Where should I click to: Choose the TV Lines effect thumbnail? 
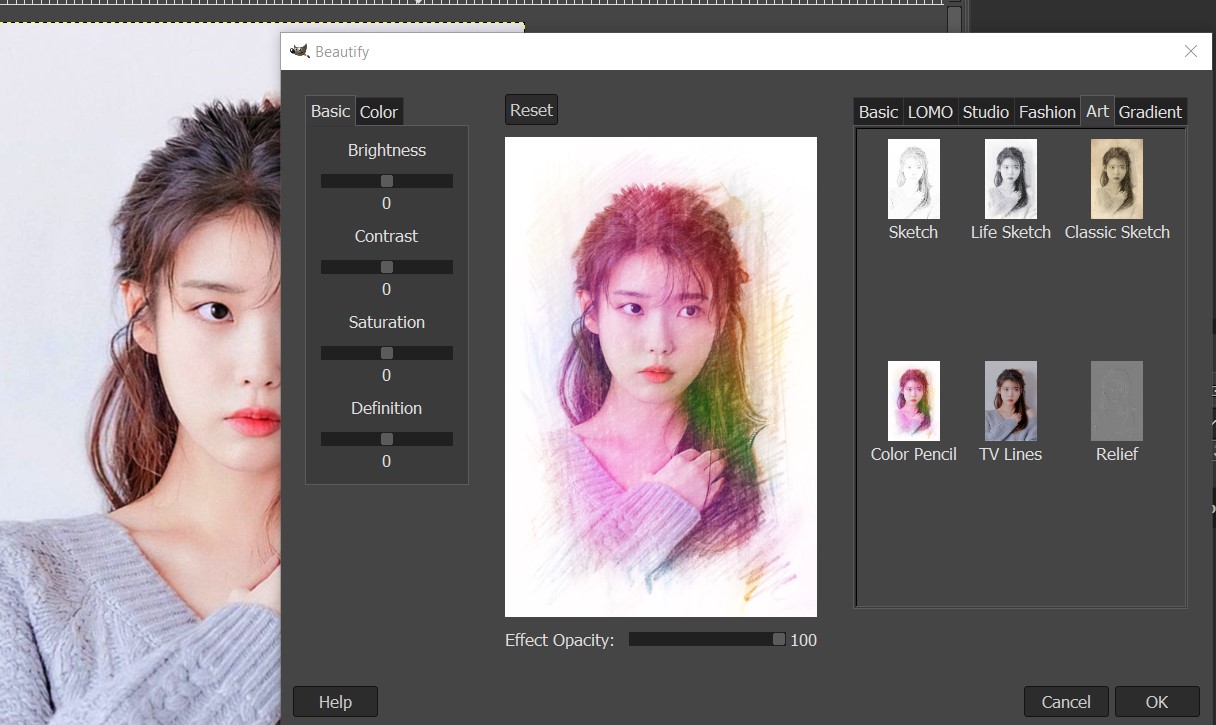[x=1010, y=401]
